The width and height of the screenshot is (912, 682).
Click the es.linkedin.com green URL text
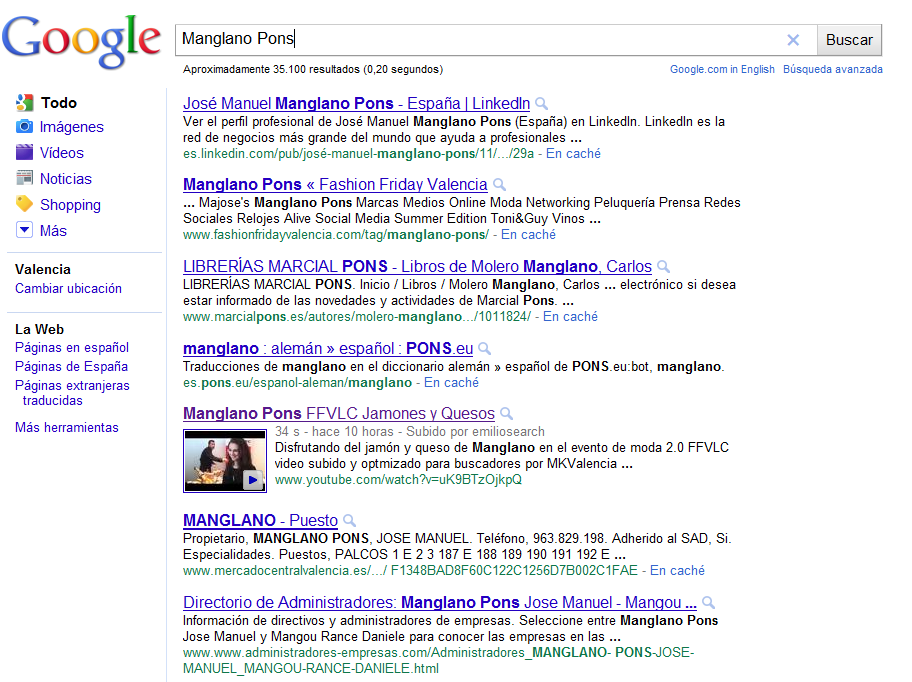pyautogui.click(x=358, y=153)
